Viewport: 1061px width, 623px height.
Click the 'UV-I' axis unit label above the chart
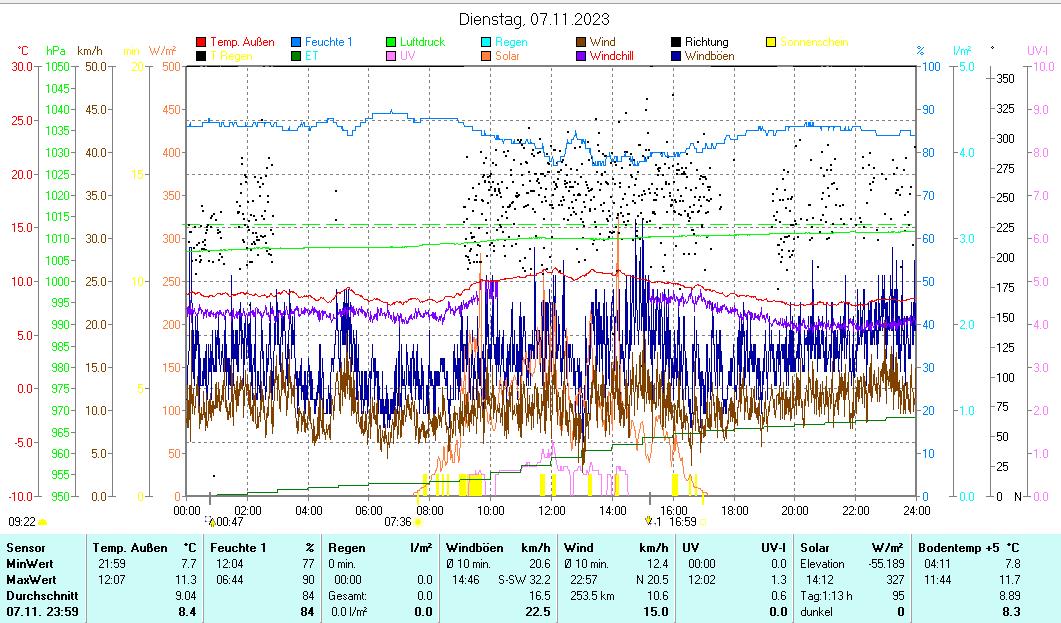1037,51
